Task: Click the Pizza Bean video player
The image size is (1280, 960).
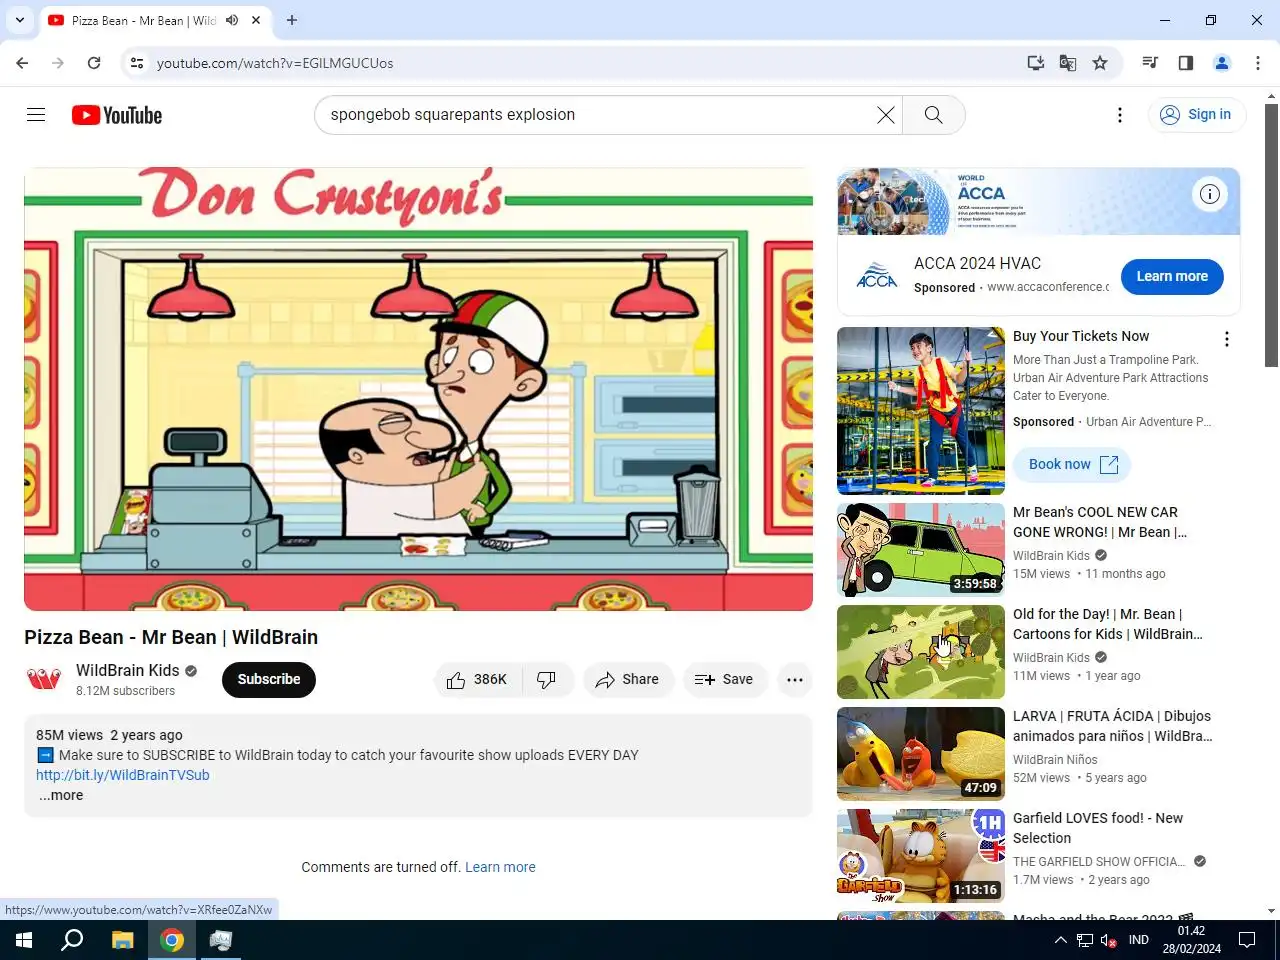Action: pos(418,389)
